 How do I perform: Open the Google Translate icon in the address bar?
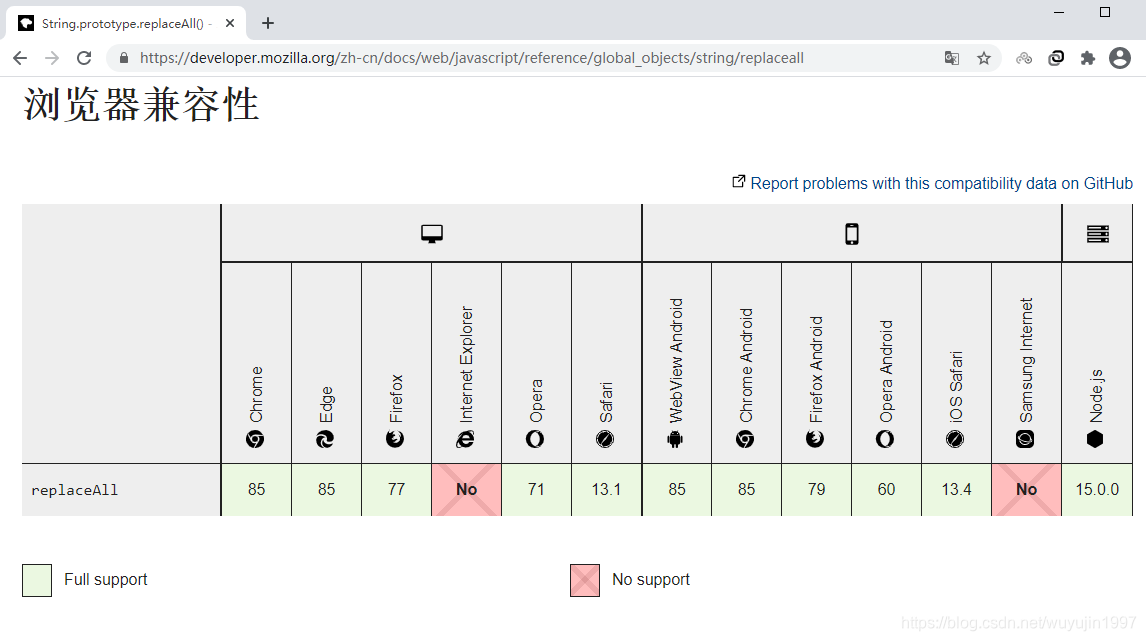point(951,58)
